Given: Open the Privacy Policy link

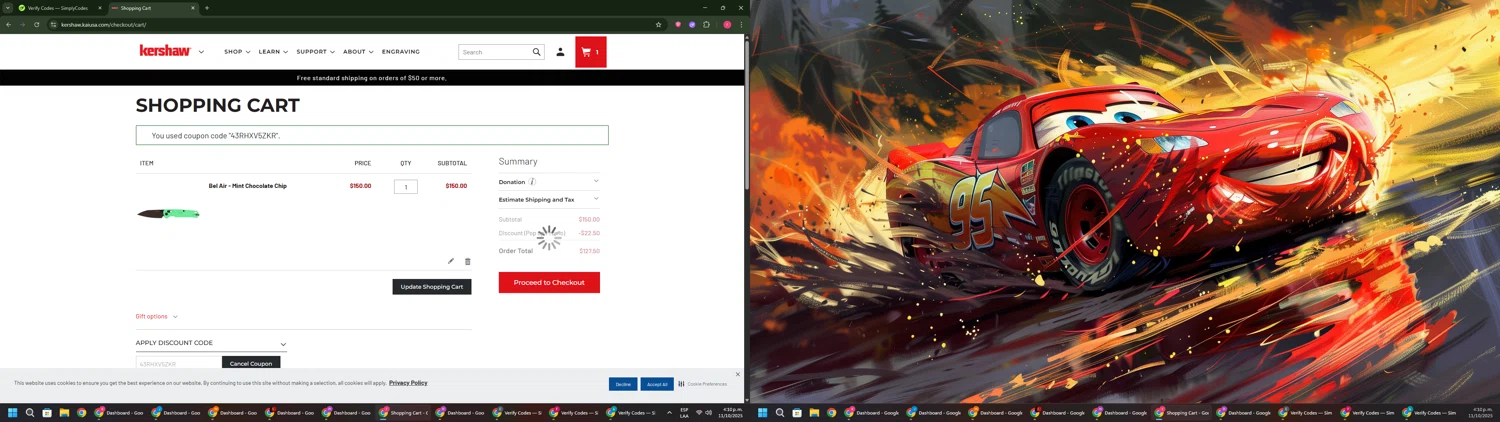Looking at the screenshot, I should point(408,383).
